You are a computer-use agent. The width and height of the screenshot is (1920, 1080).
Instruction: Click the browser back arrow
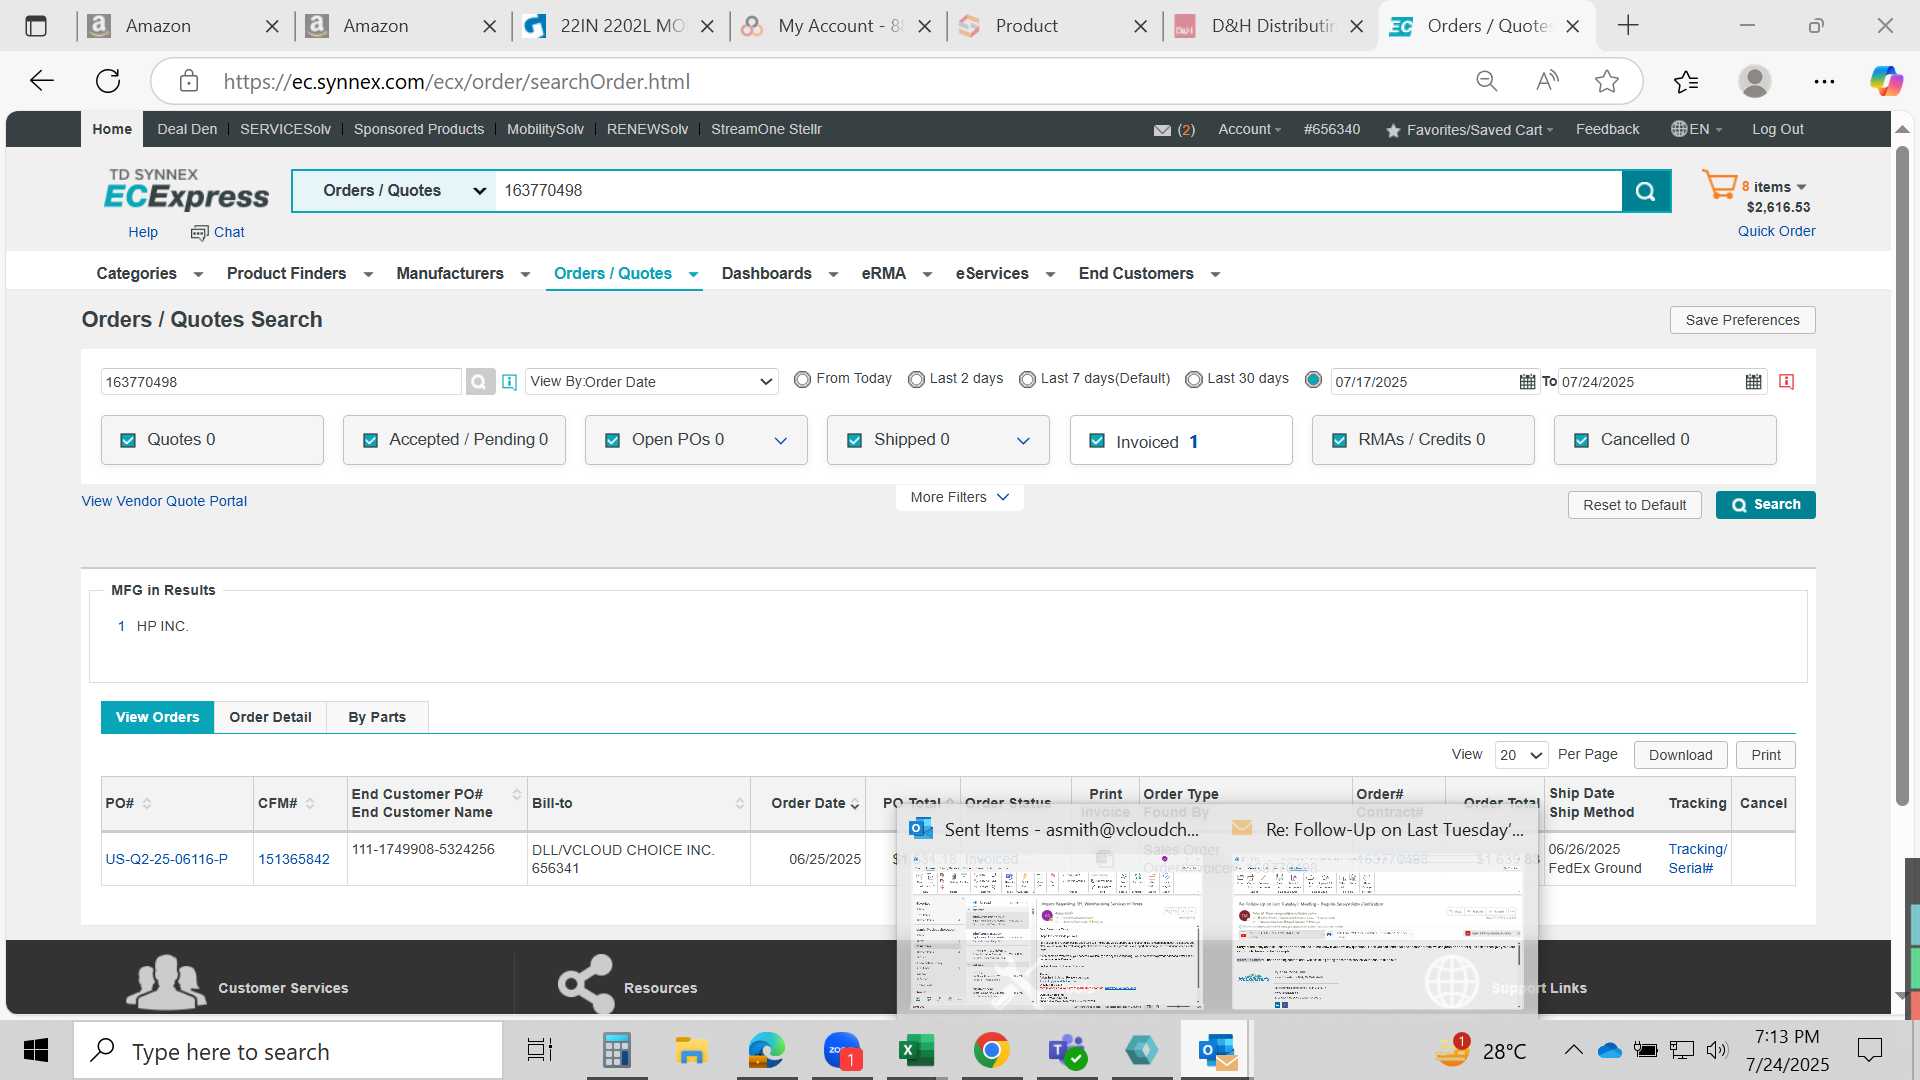click(x=42, y=81)
